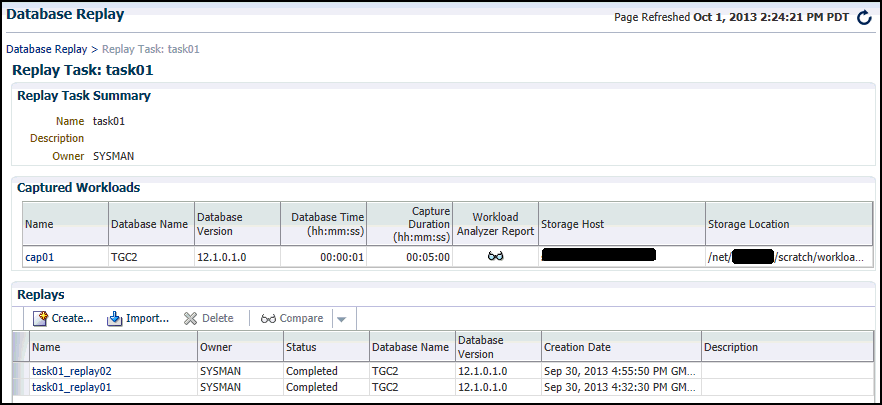Click the Import replay button

point(138,318)
